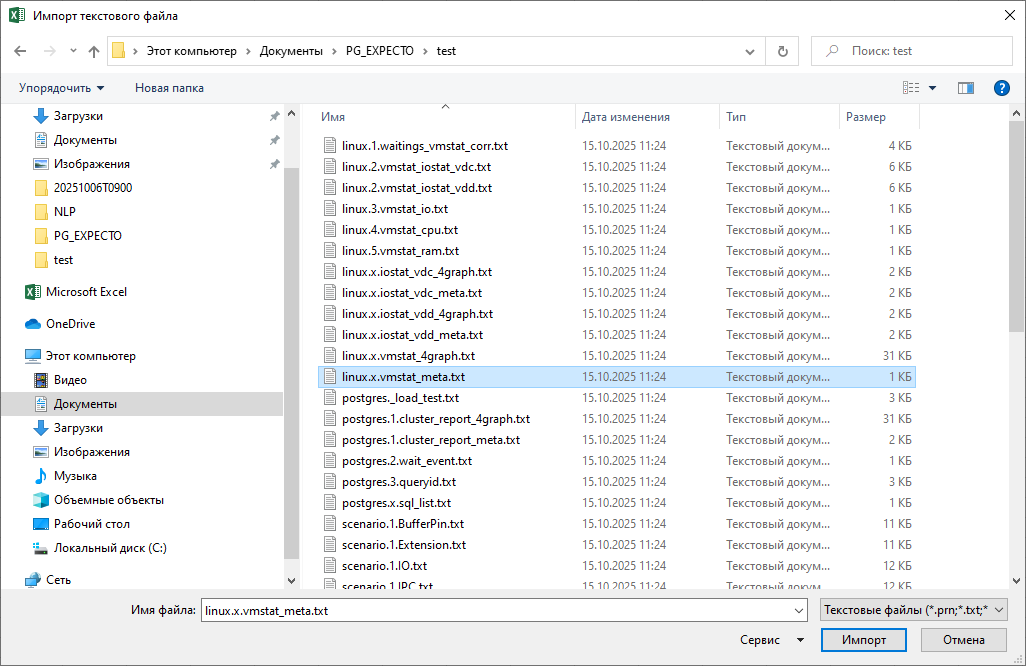The height and width of the screenshot is (666, 1026).
Task: Select Документы in the address breadcrumb
Action: point(291,51)
